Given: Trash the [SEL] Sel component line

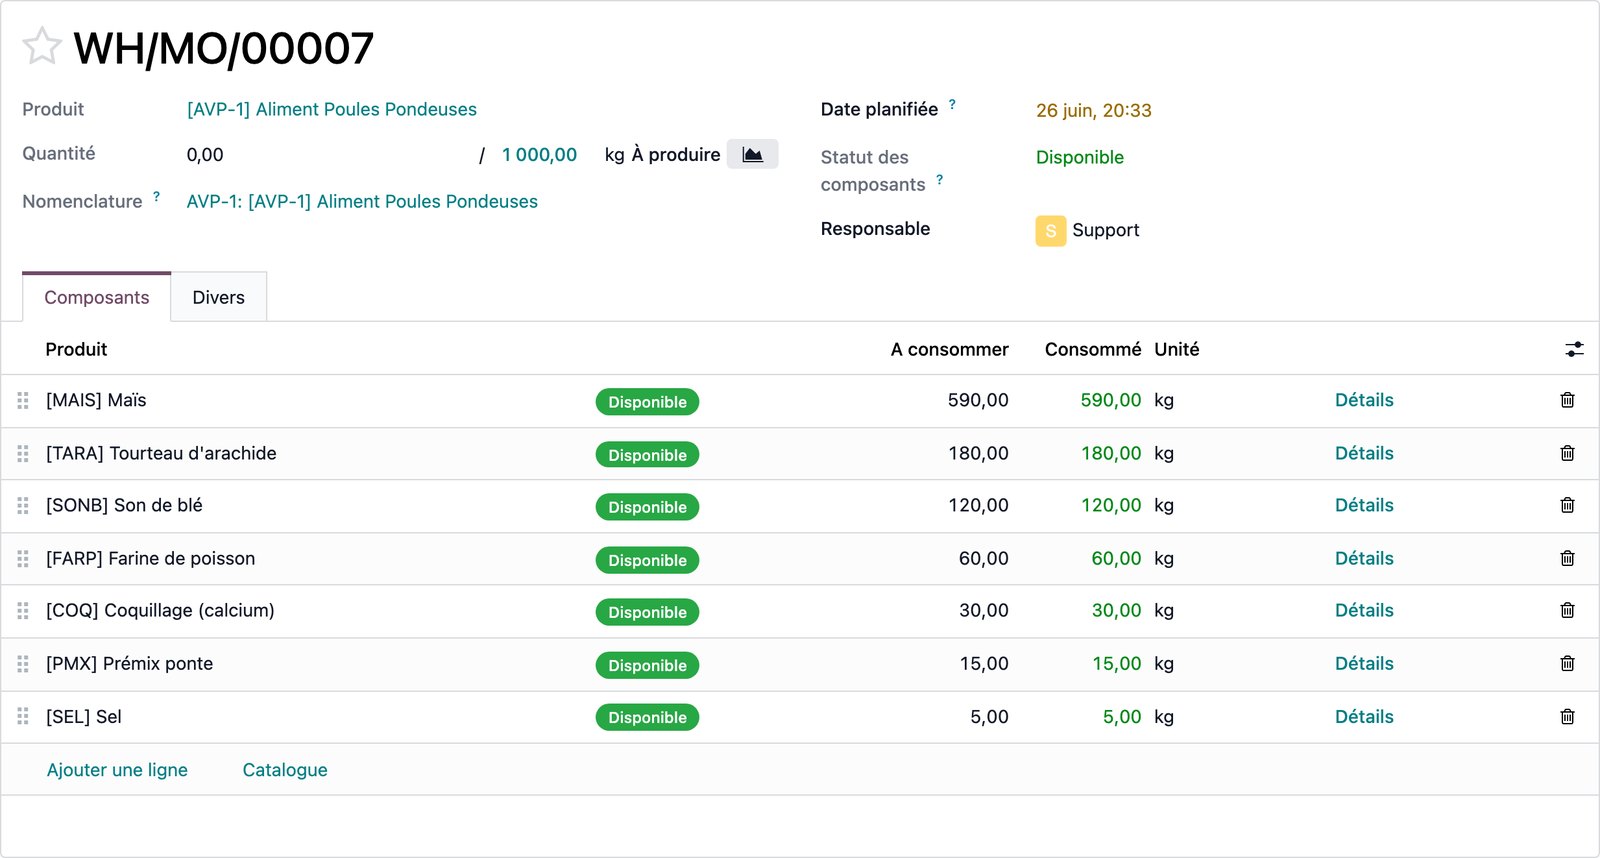Looking at the screenshot, I should pyautogui.click(x=1567, y=716).
